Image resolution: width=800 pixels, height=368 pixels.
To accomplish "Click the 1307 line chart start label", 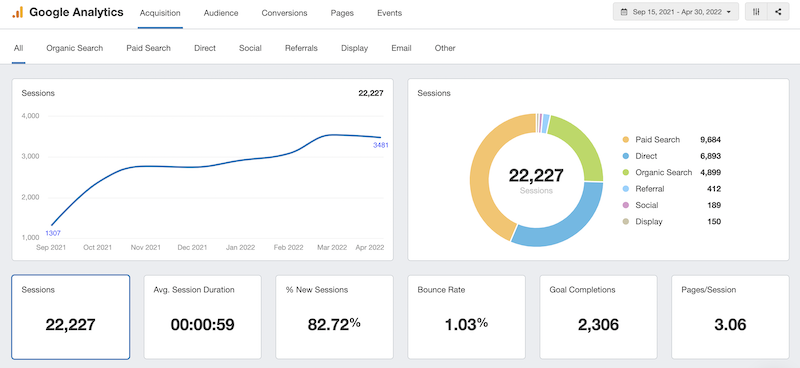I will (x=53, y=233).
